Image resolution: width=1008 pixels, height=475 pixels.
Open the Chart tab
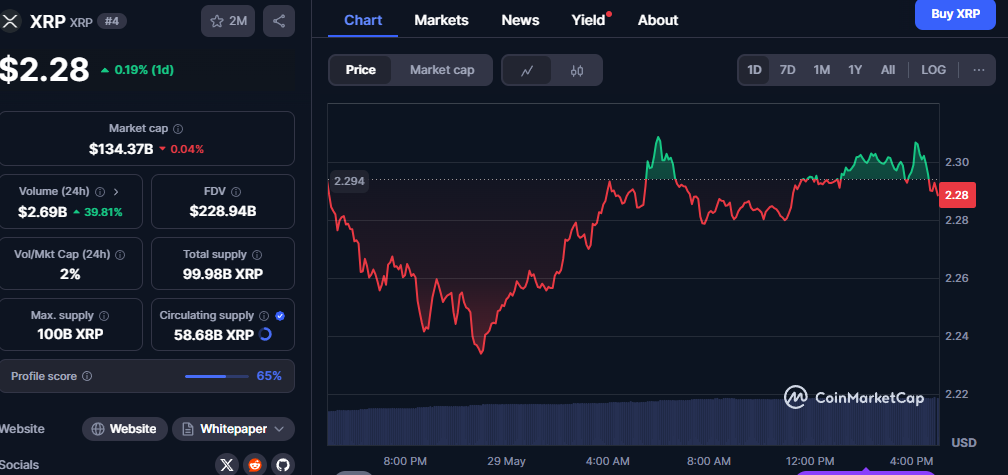(363, 20)
